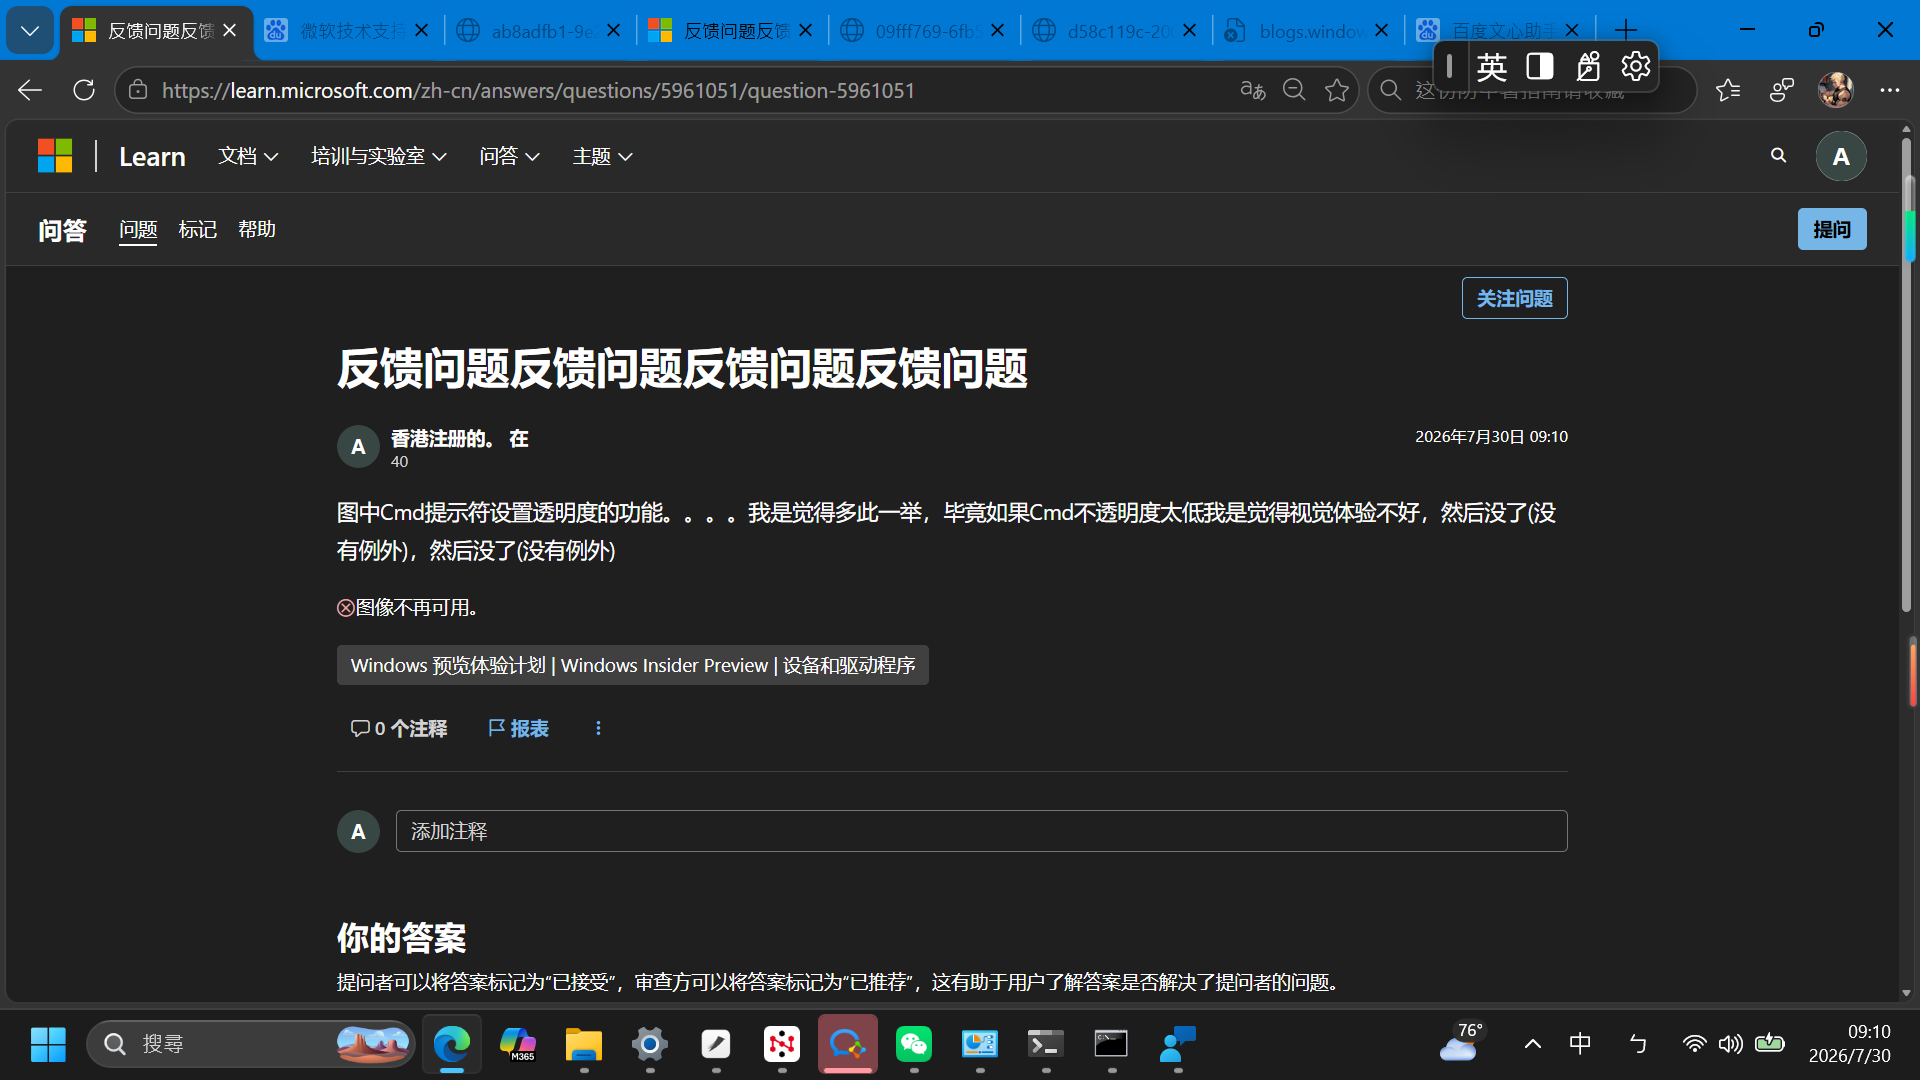Click the IME settings gear icon
The height and width of the screenshot is (1080, 1920).
pyautogui.click(x=1635, y=67)
